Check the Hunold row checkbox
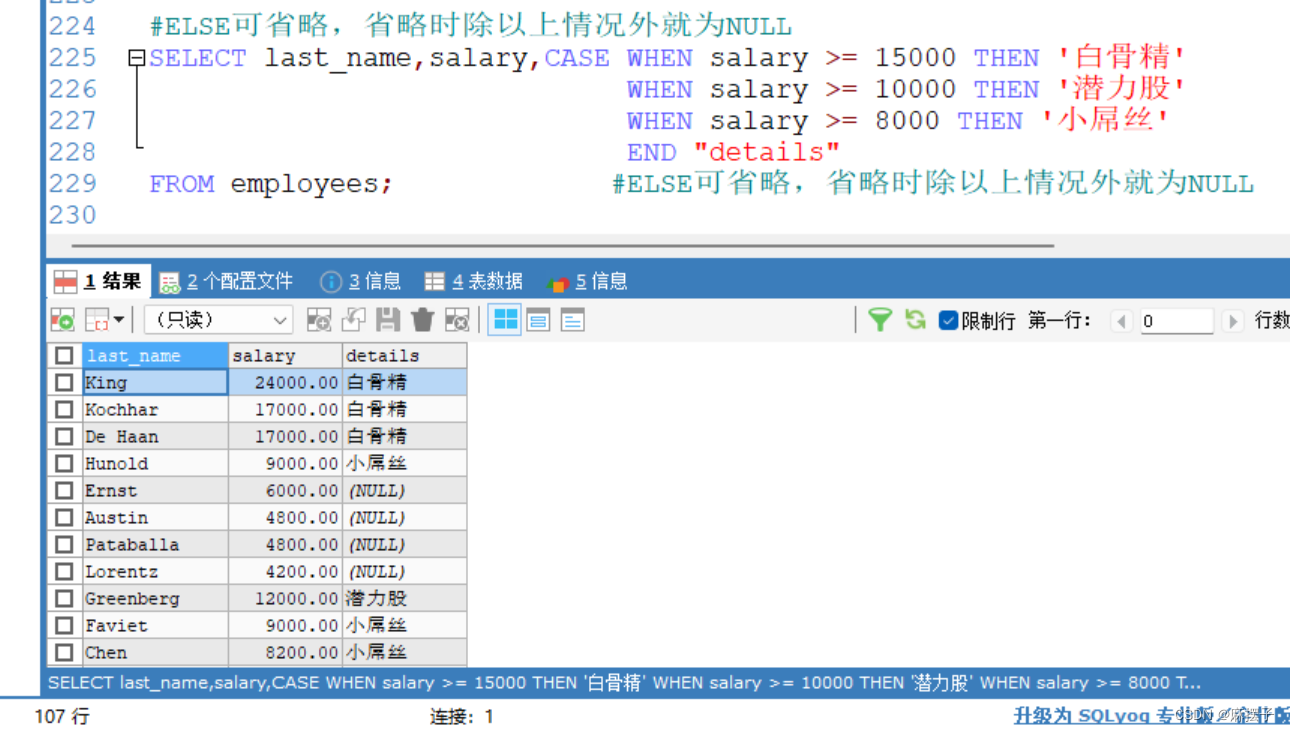The width and height of the screenshot is (1290, 732). pos(65,463)
